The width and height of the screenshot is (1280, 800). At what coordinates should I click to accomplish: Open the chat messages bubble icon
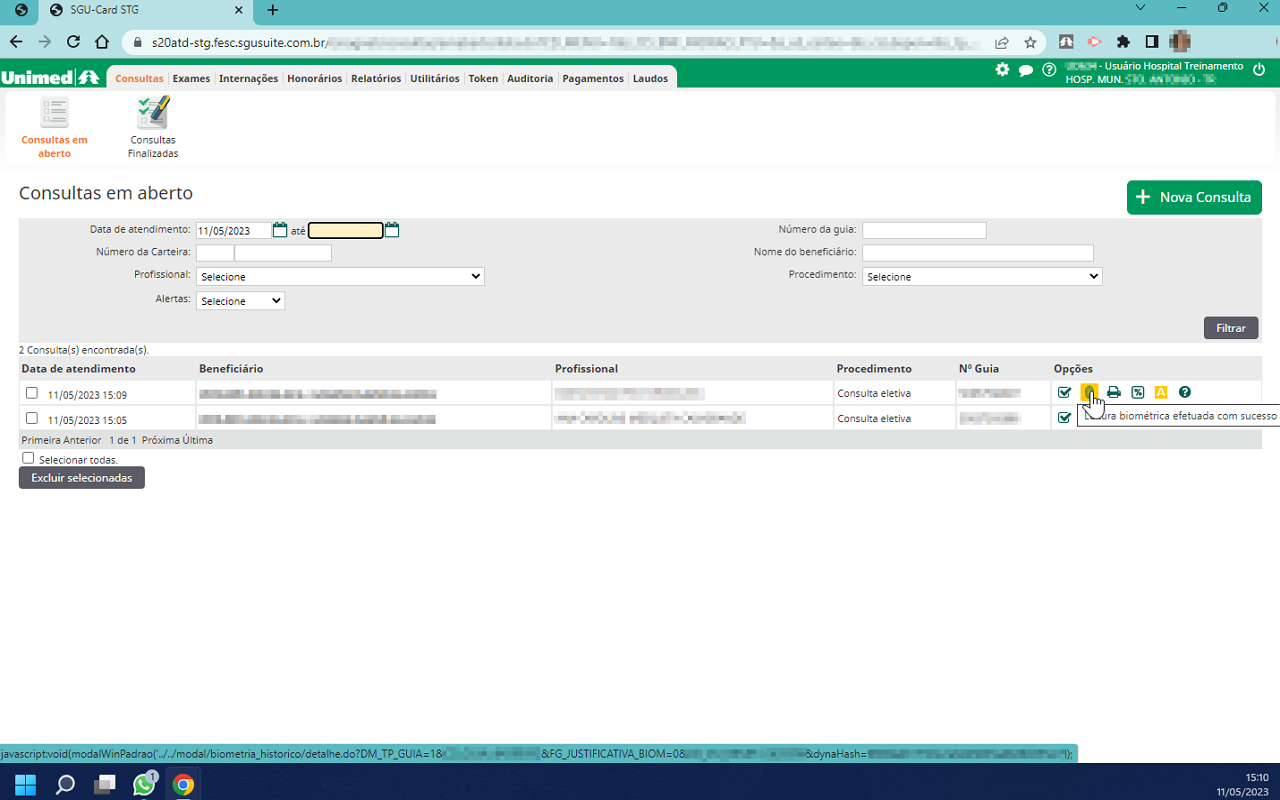point(1026,70)
